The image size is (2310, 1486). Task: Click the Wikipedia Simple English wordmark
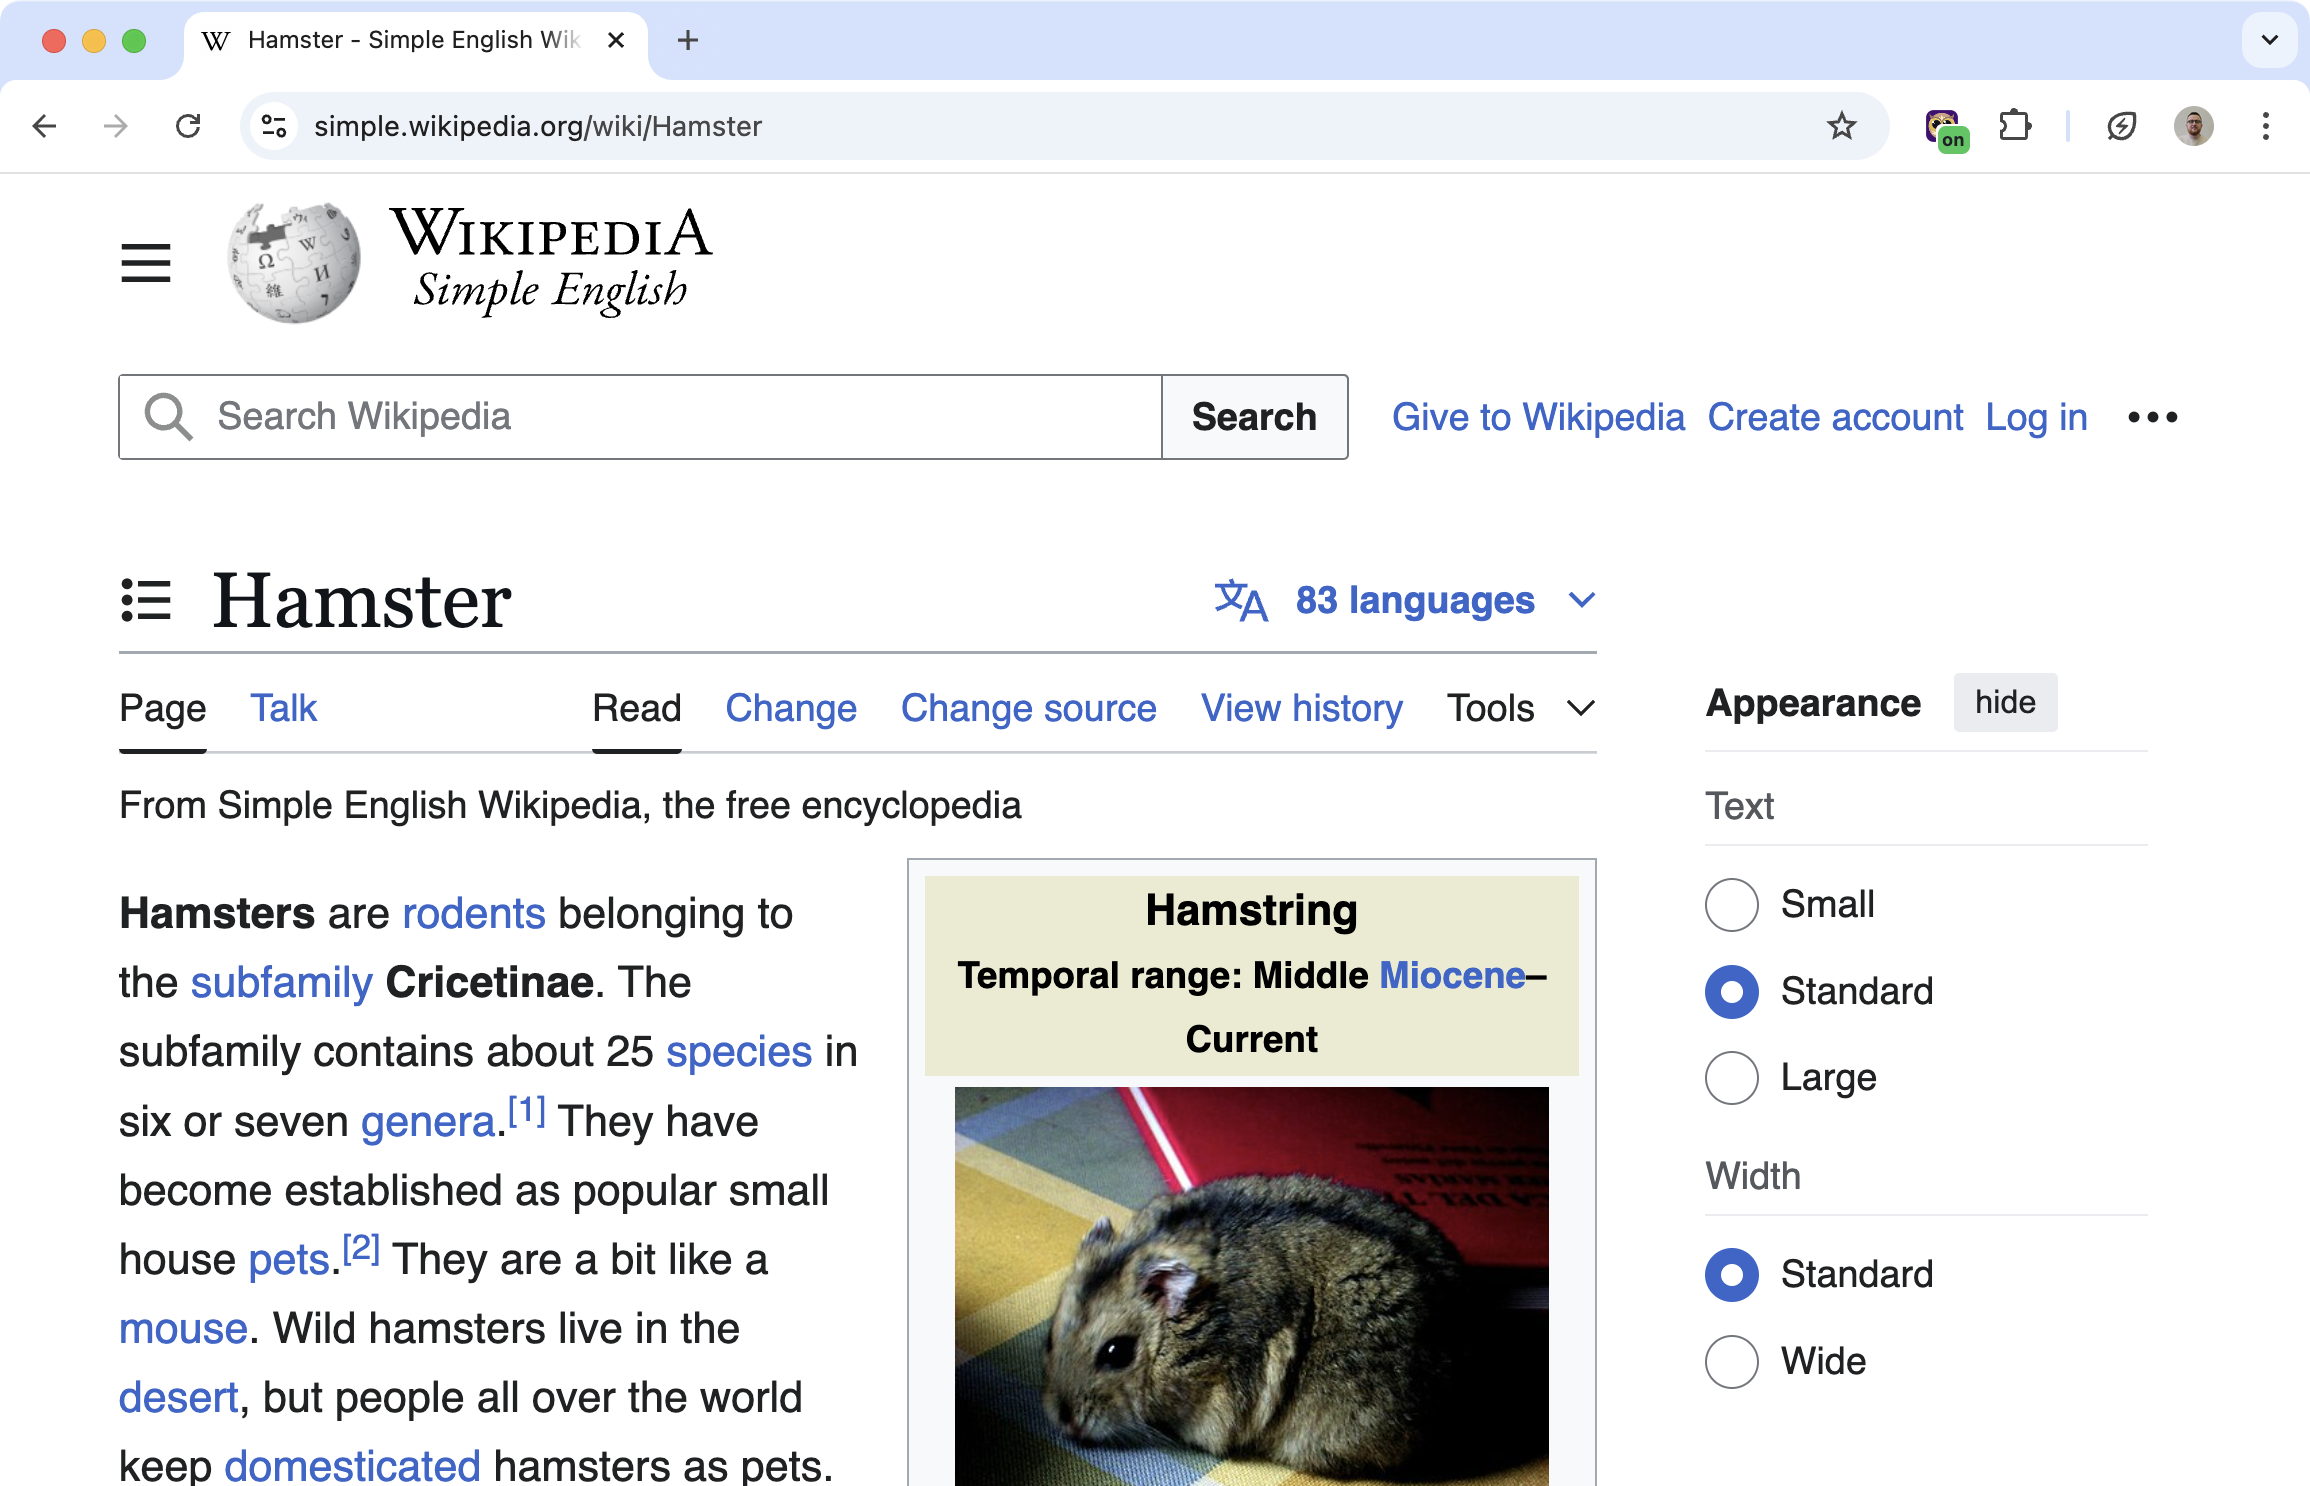tap(550, 260)
